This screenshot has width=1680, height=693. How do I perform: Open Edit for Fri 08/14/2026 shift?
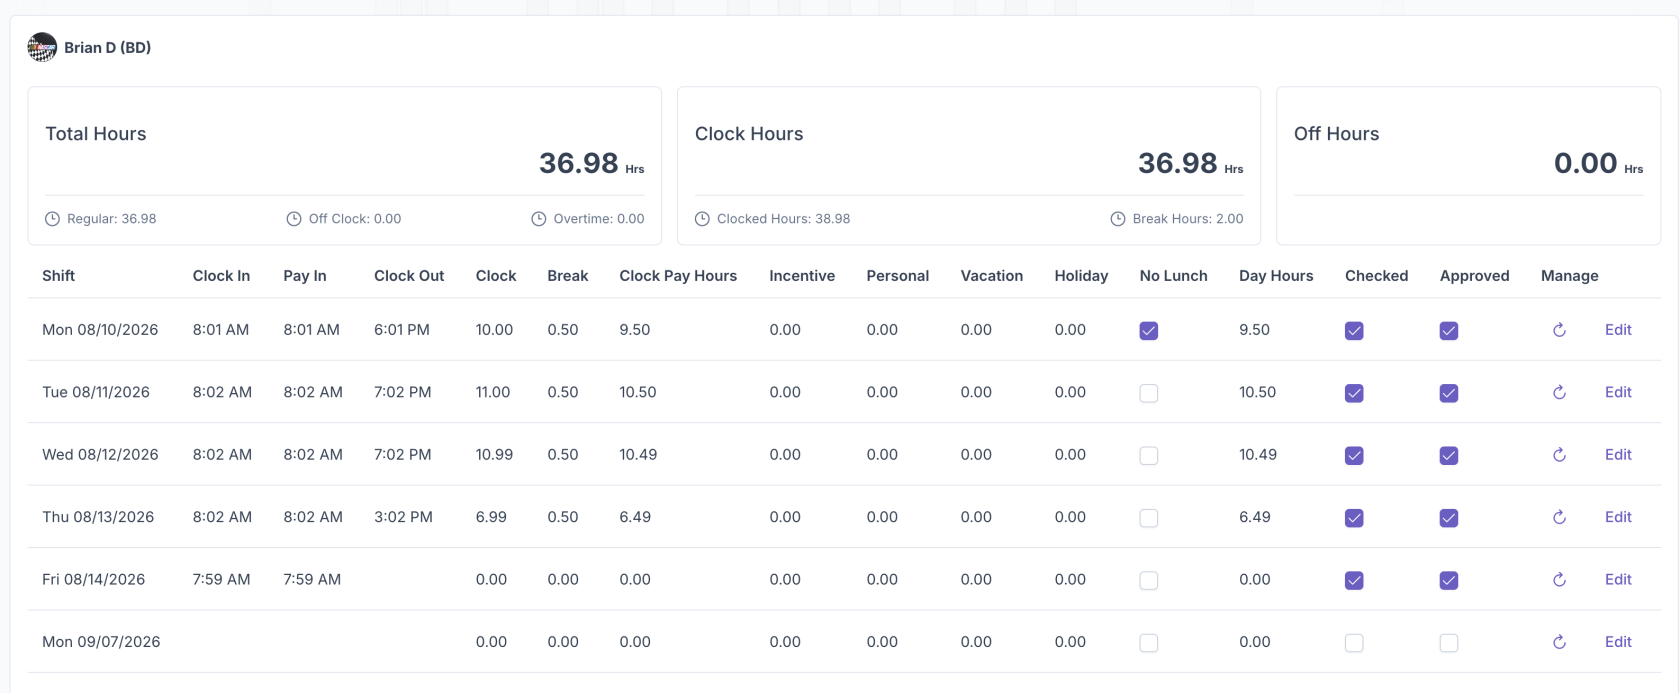[1618, 579]
